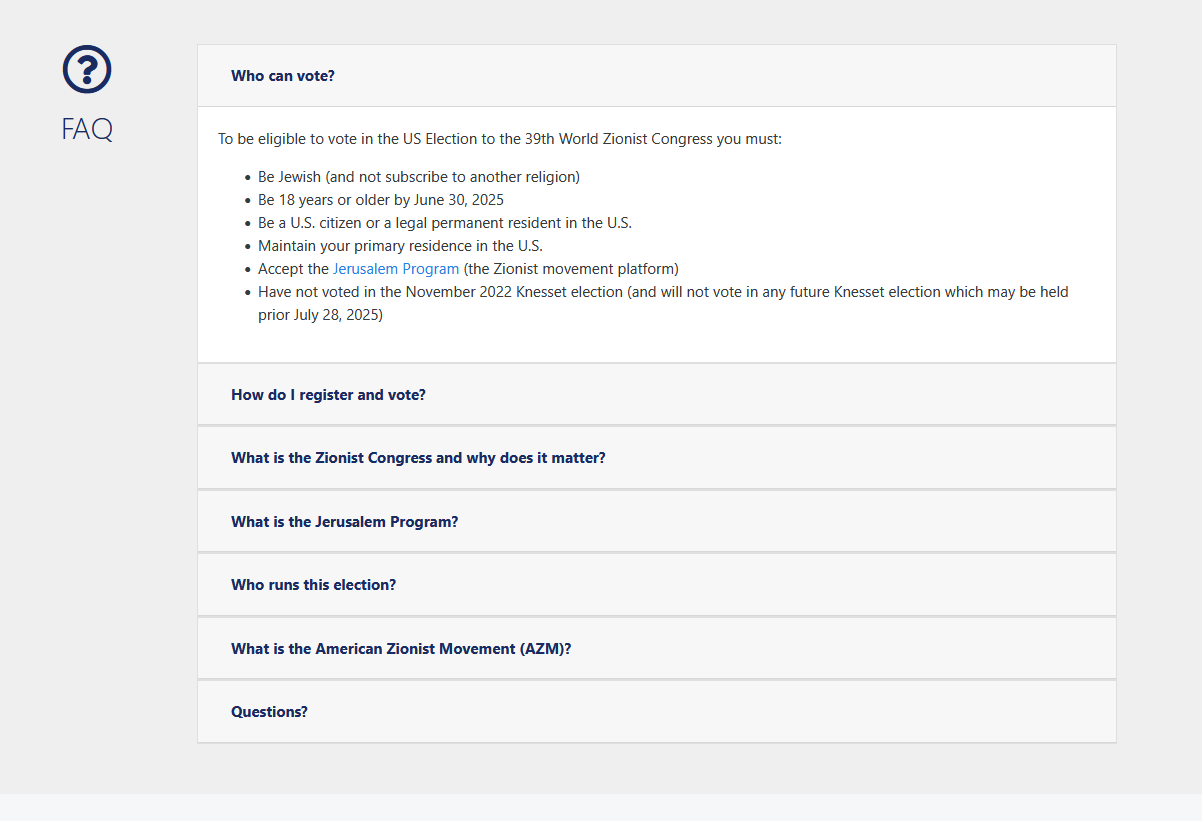Expand "How do I register and vote?"
This screenshot has width=1202, height=821.
tap(656, 395)
